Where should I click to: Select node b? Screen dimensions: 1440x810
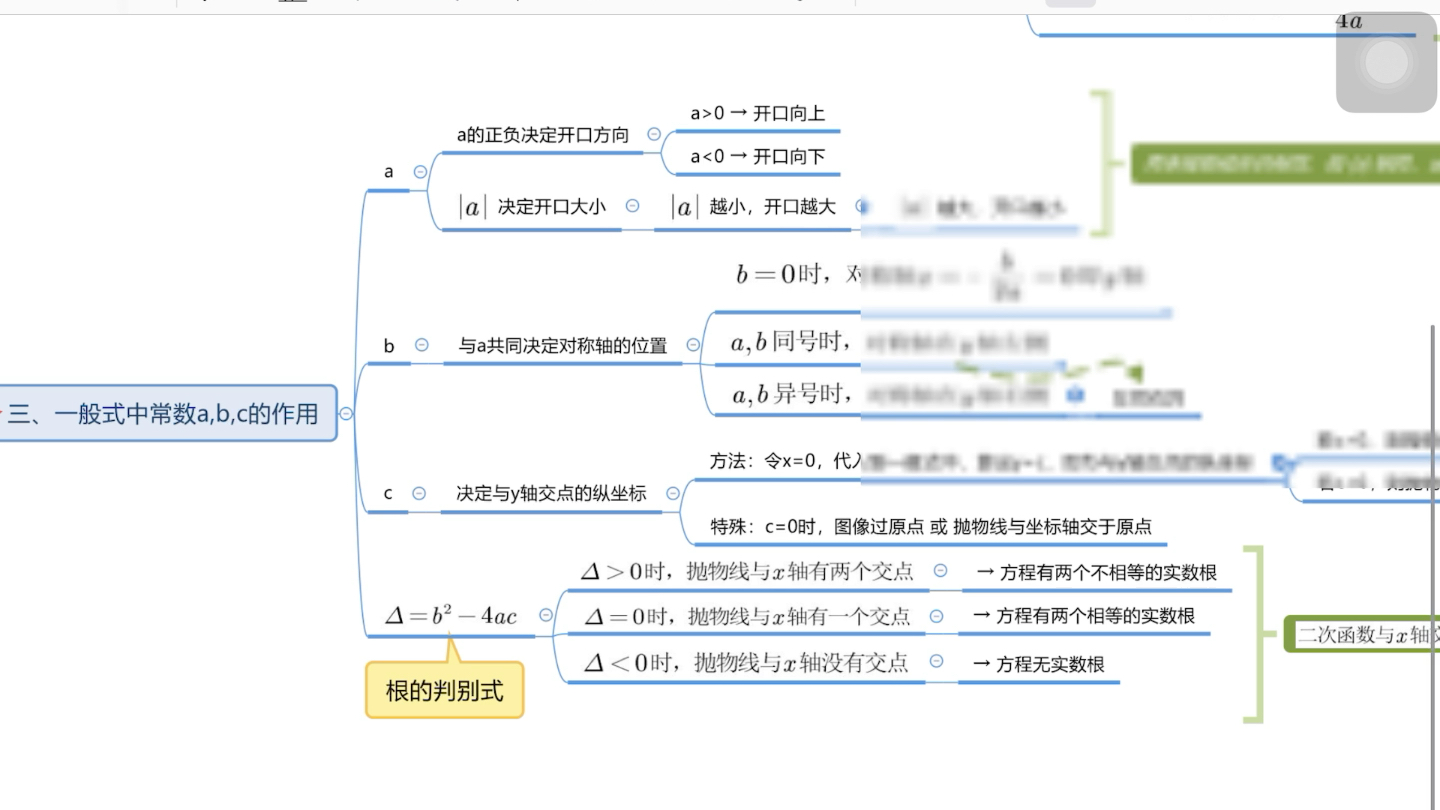(x=389, y=346)
